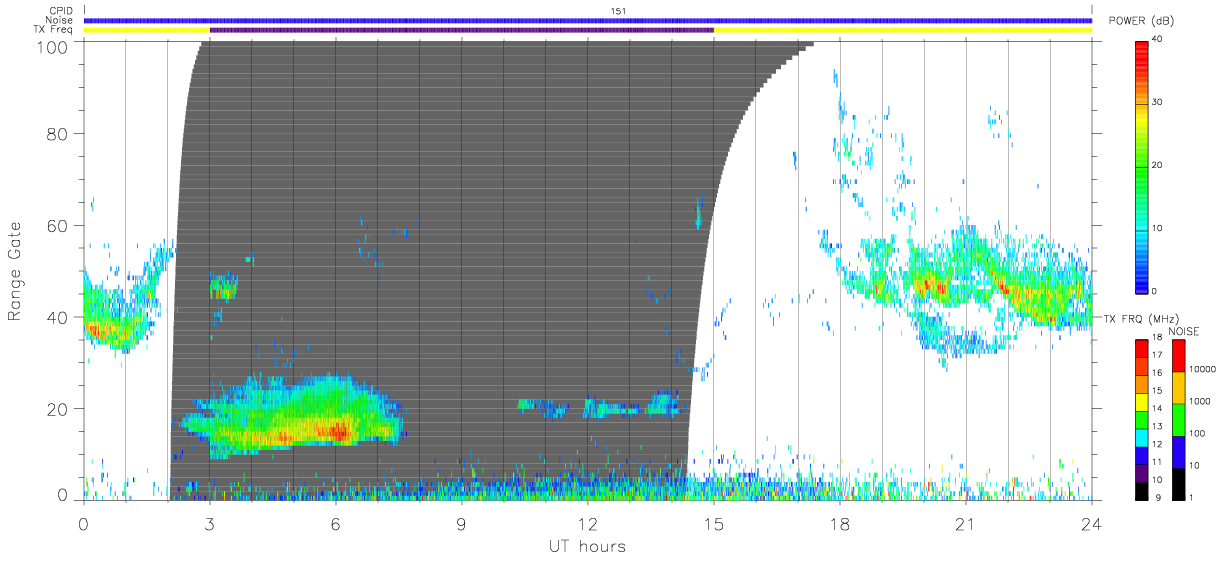
Task: Click the 12 UT hour tick label
Action: tap(588, 522)
